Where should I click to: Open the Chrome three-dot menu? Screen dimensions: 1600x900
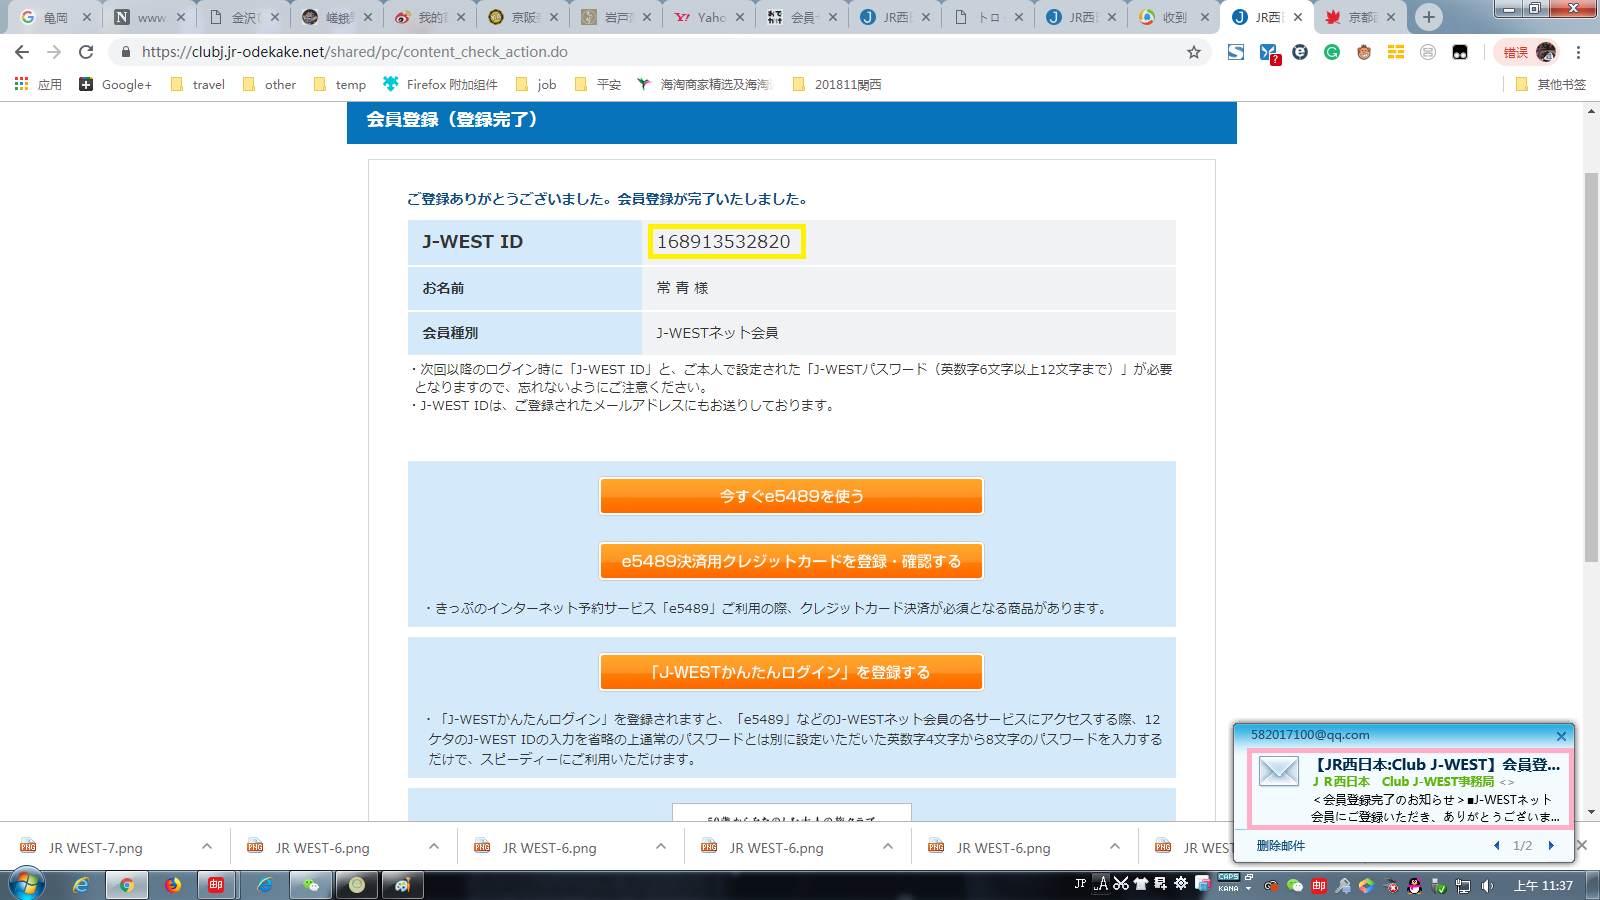point(1578,52)
